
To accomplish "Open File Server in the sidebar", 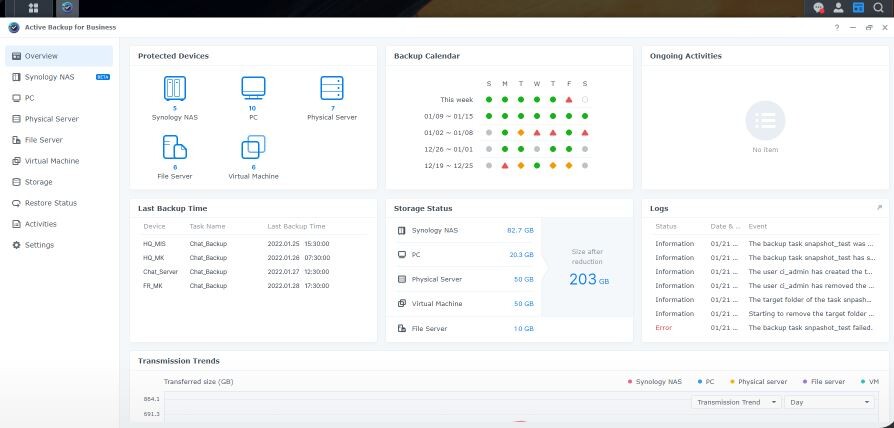I will [59, 140].
